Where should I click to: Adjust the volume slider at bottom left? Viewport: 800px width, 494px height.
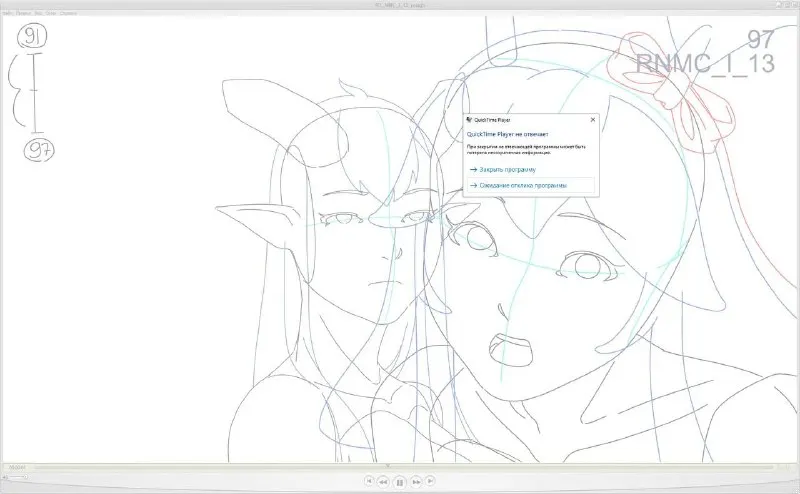18,477
